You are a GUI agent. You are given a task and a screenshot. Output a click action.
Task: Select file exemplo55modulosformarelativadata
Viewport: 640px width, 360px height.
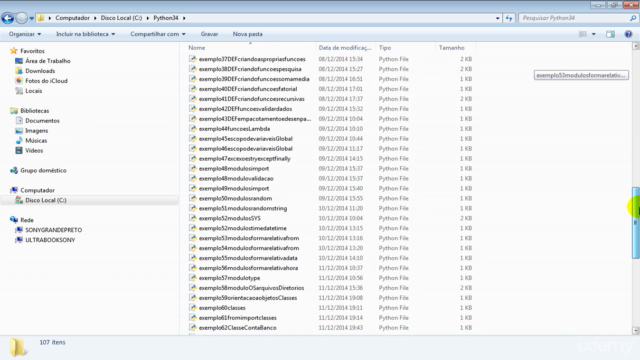click(248, 258)
